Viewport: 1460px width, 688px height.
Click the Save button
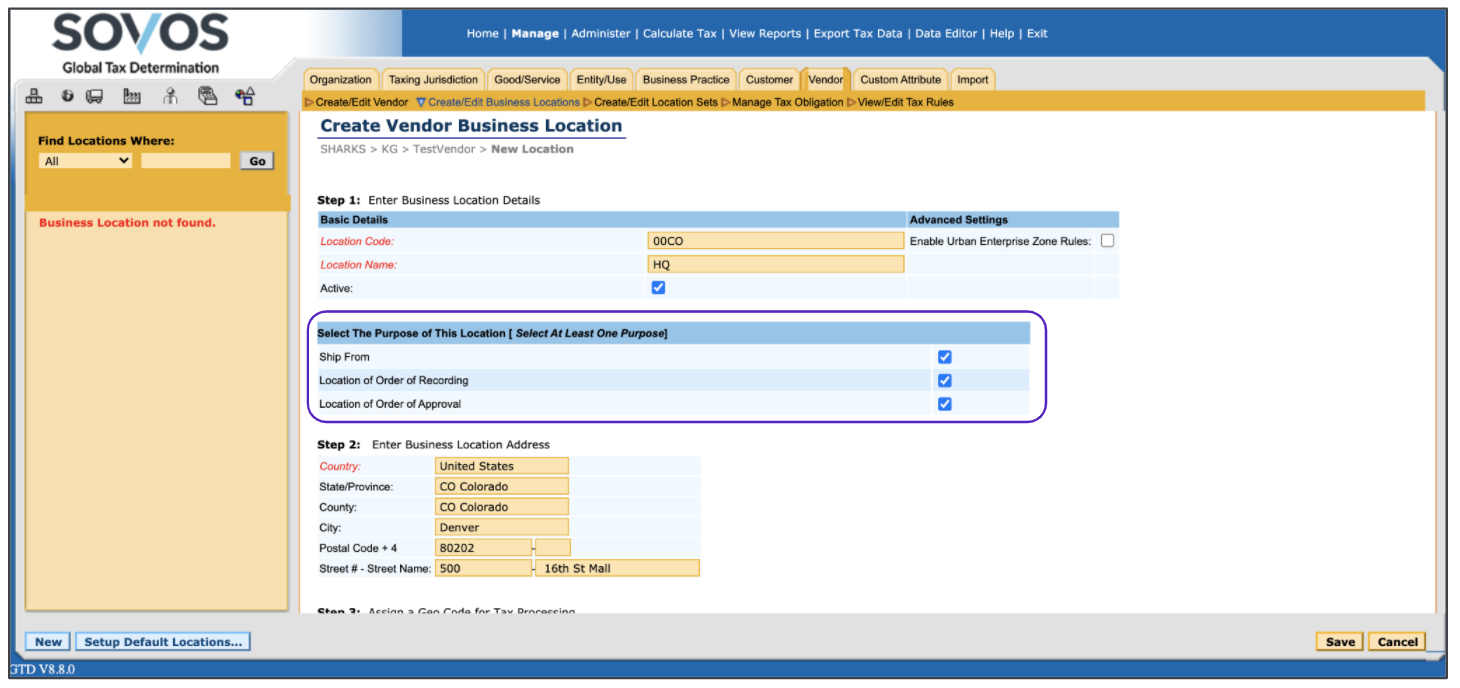pyautogui.click(x=1340, y=642)
